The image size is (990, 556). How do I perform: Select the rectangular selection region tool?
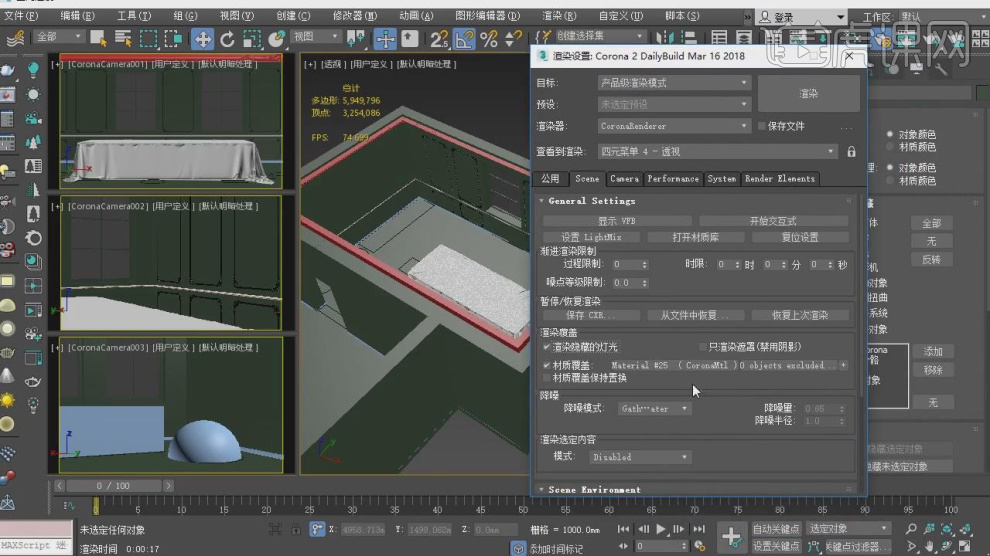click(x=148, y=38)
